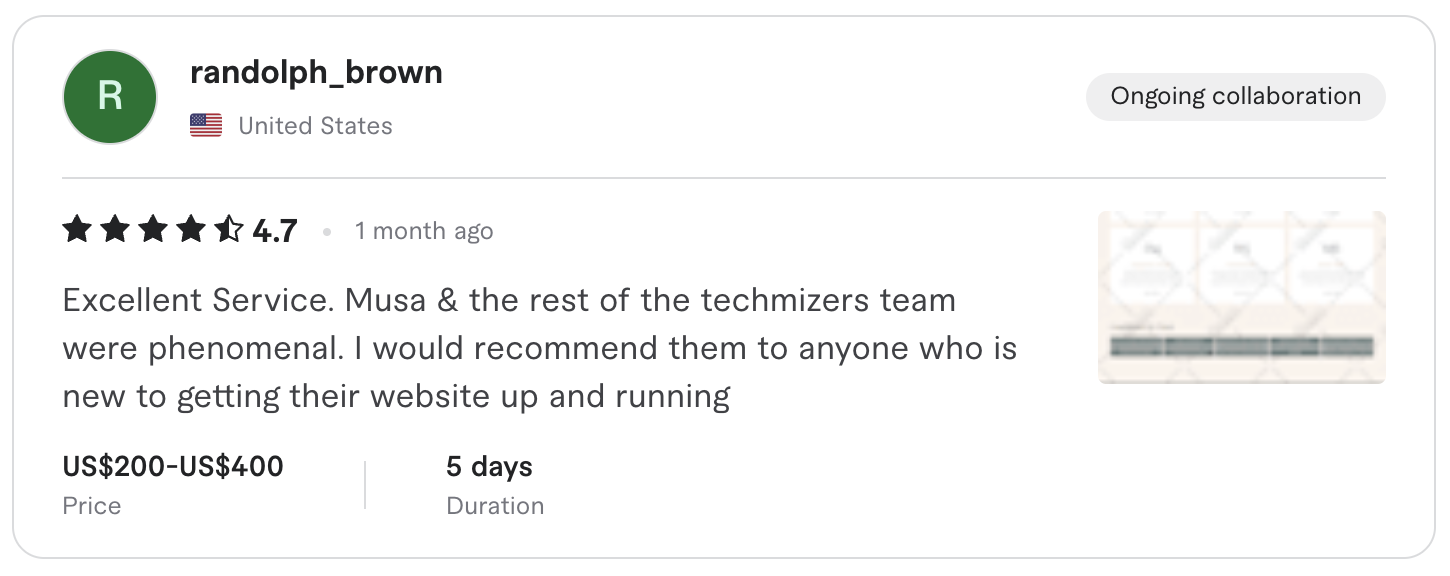Click the second rating star

115,230
